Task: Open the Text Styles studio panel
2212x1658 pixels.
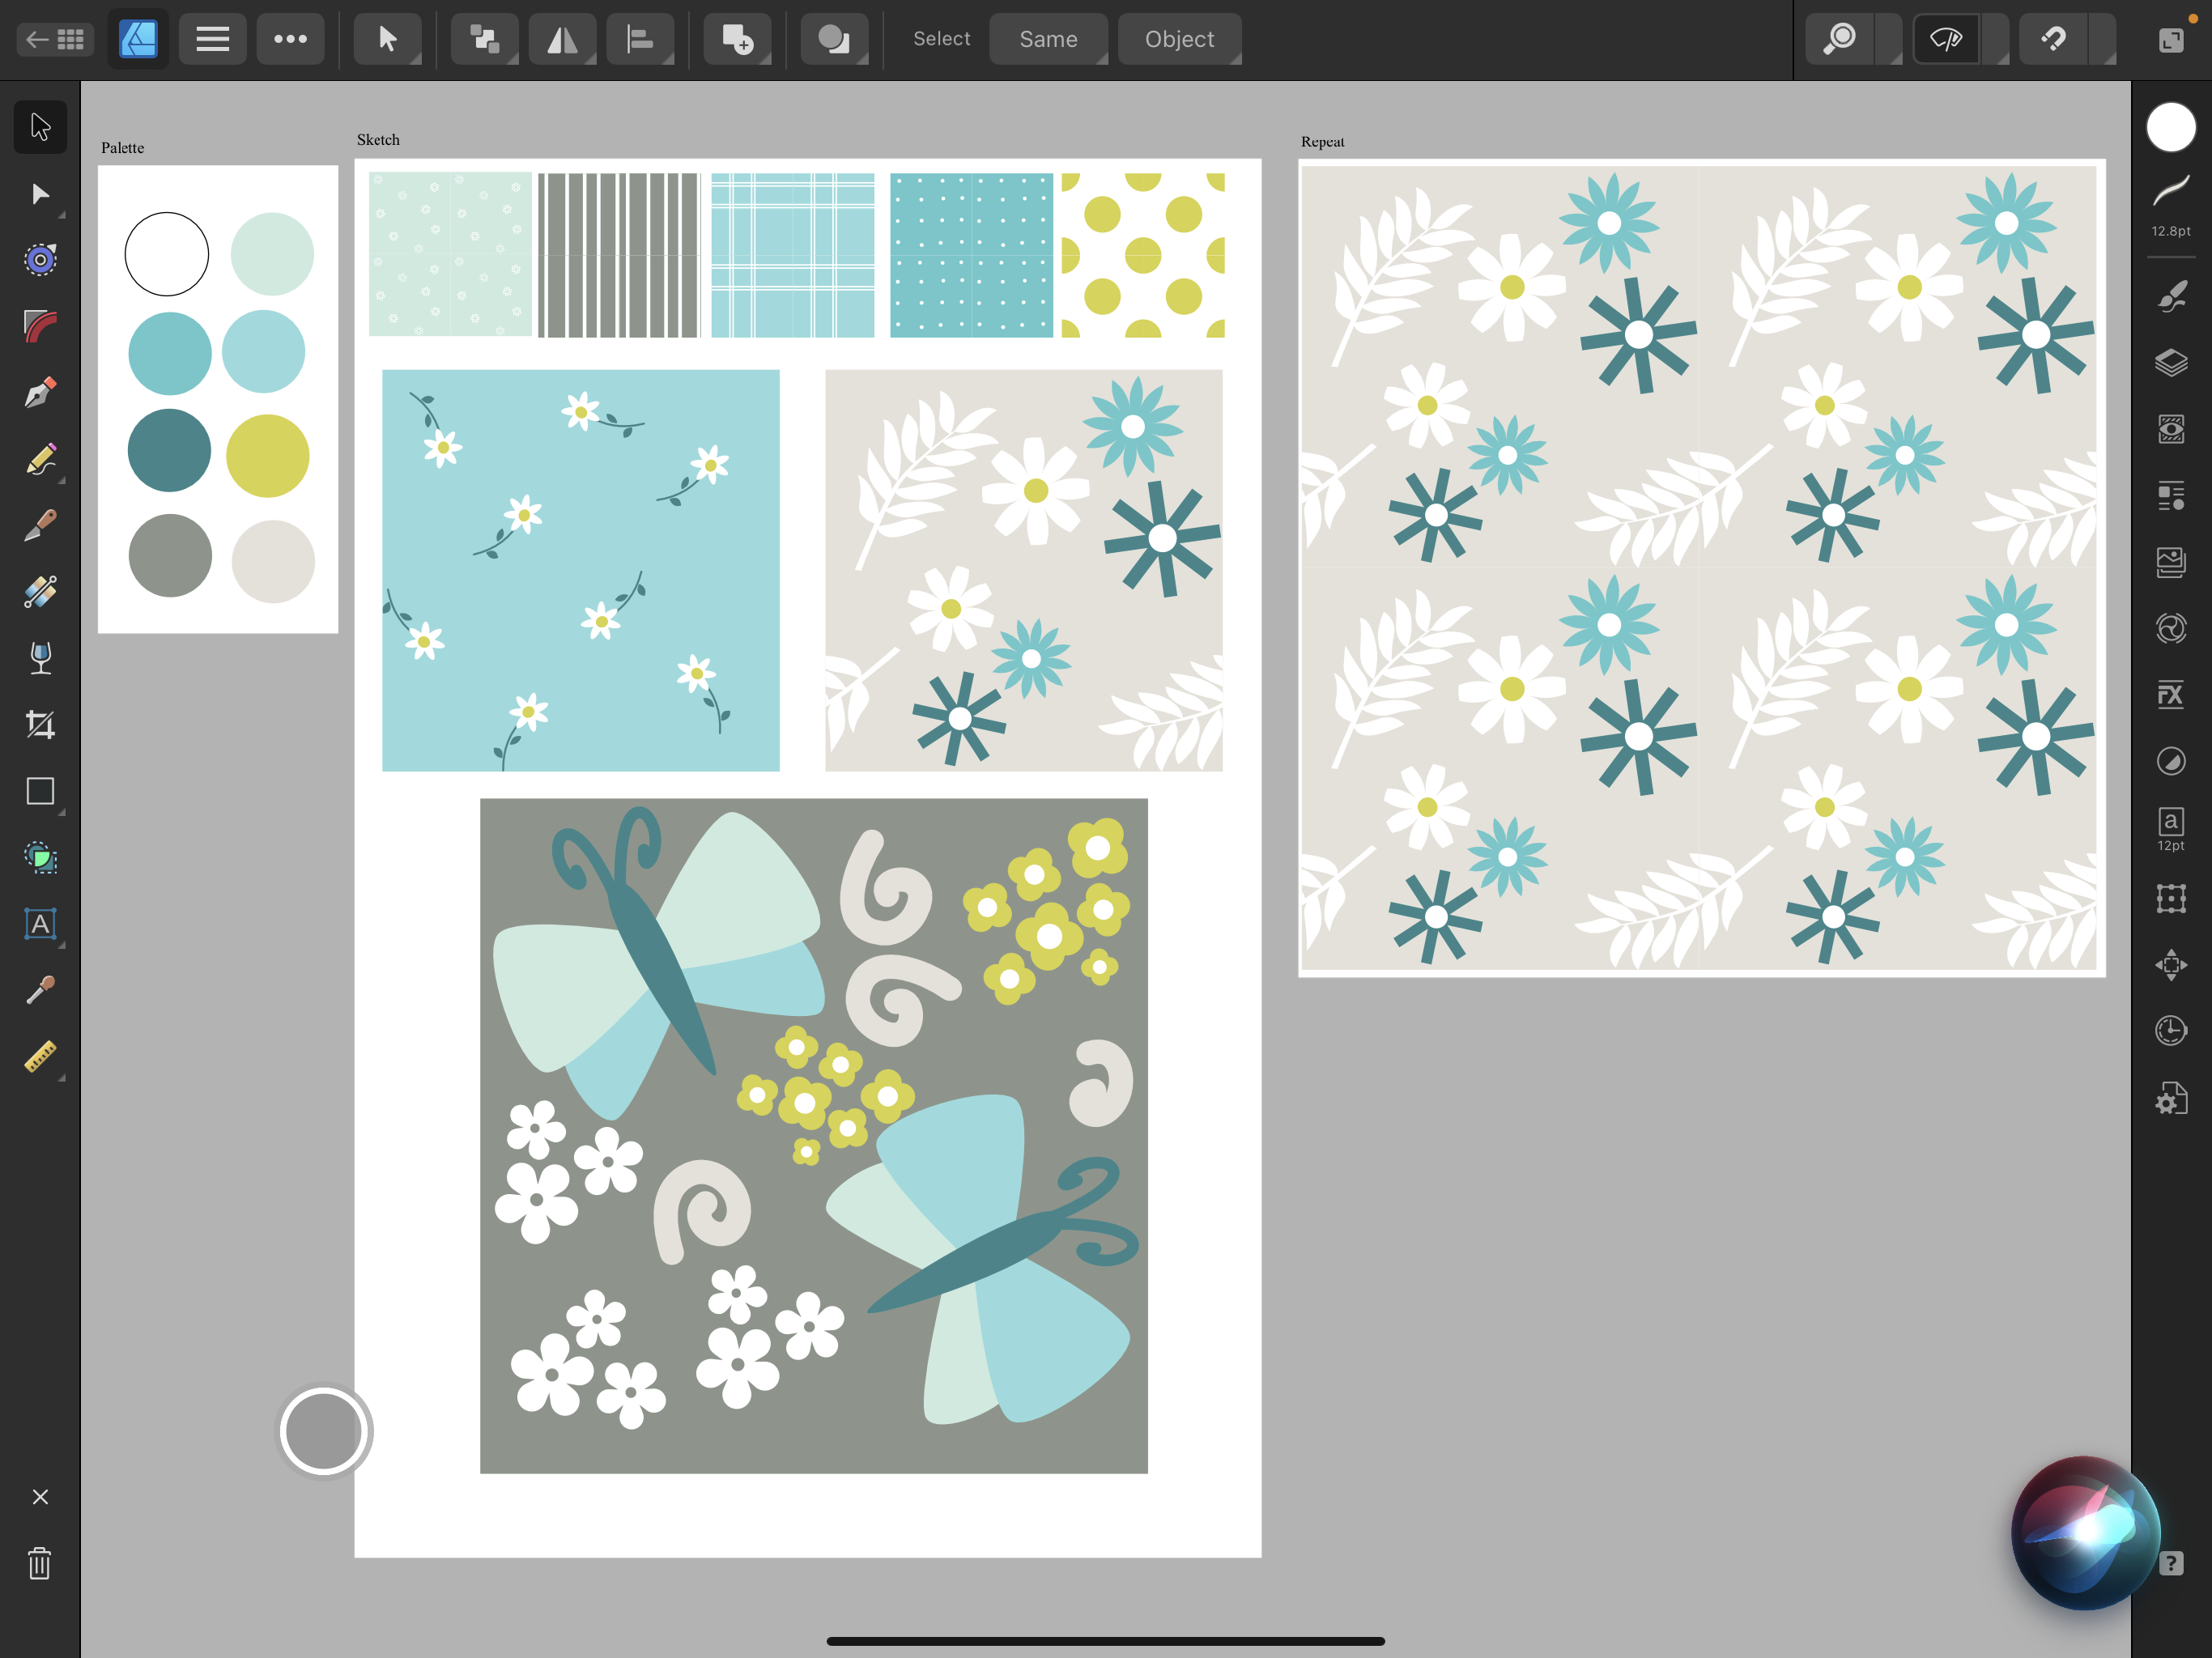Action: pos(2171,496)
